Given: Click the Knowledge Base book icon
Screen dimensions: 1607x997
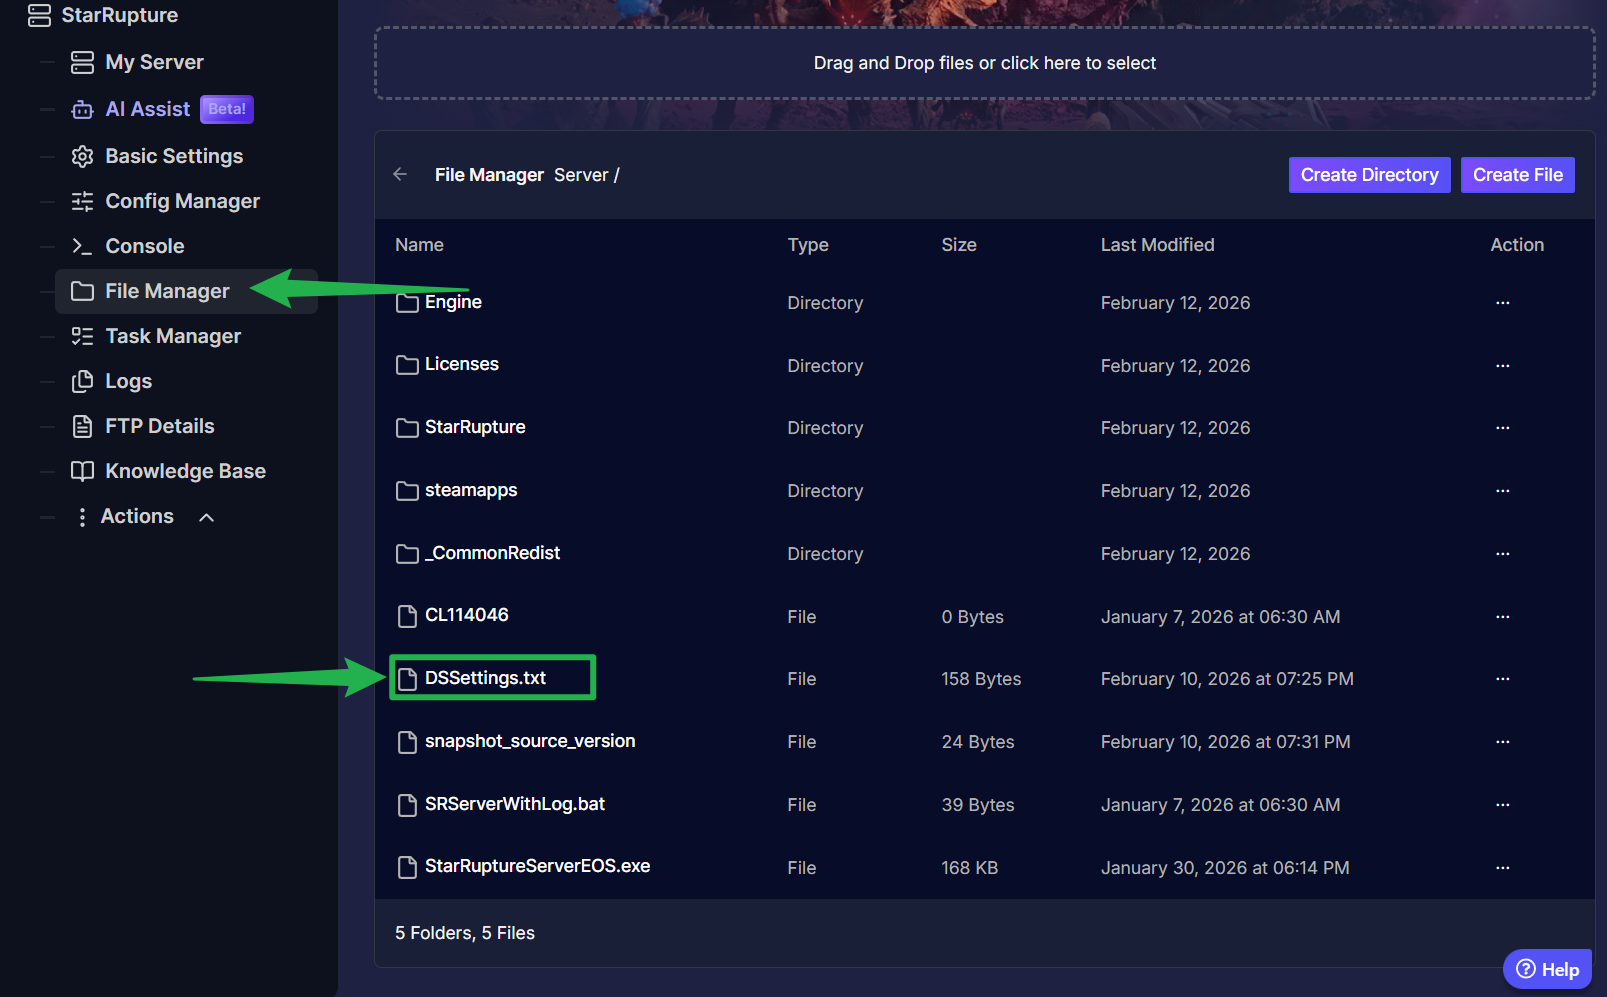Looking at the screenshot, I should [x=83, y=471].
